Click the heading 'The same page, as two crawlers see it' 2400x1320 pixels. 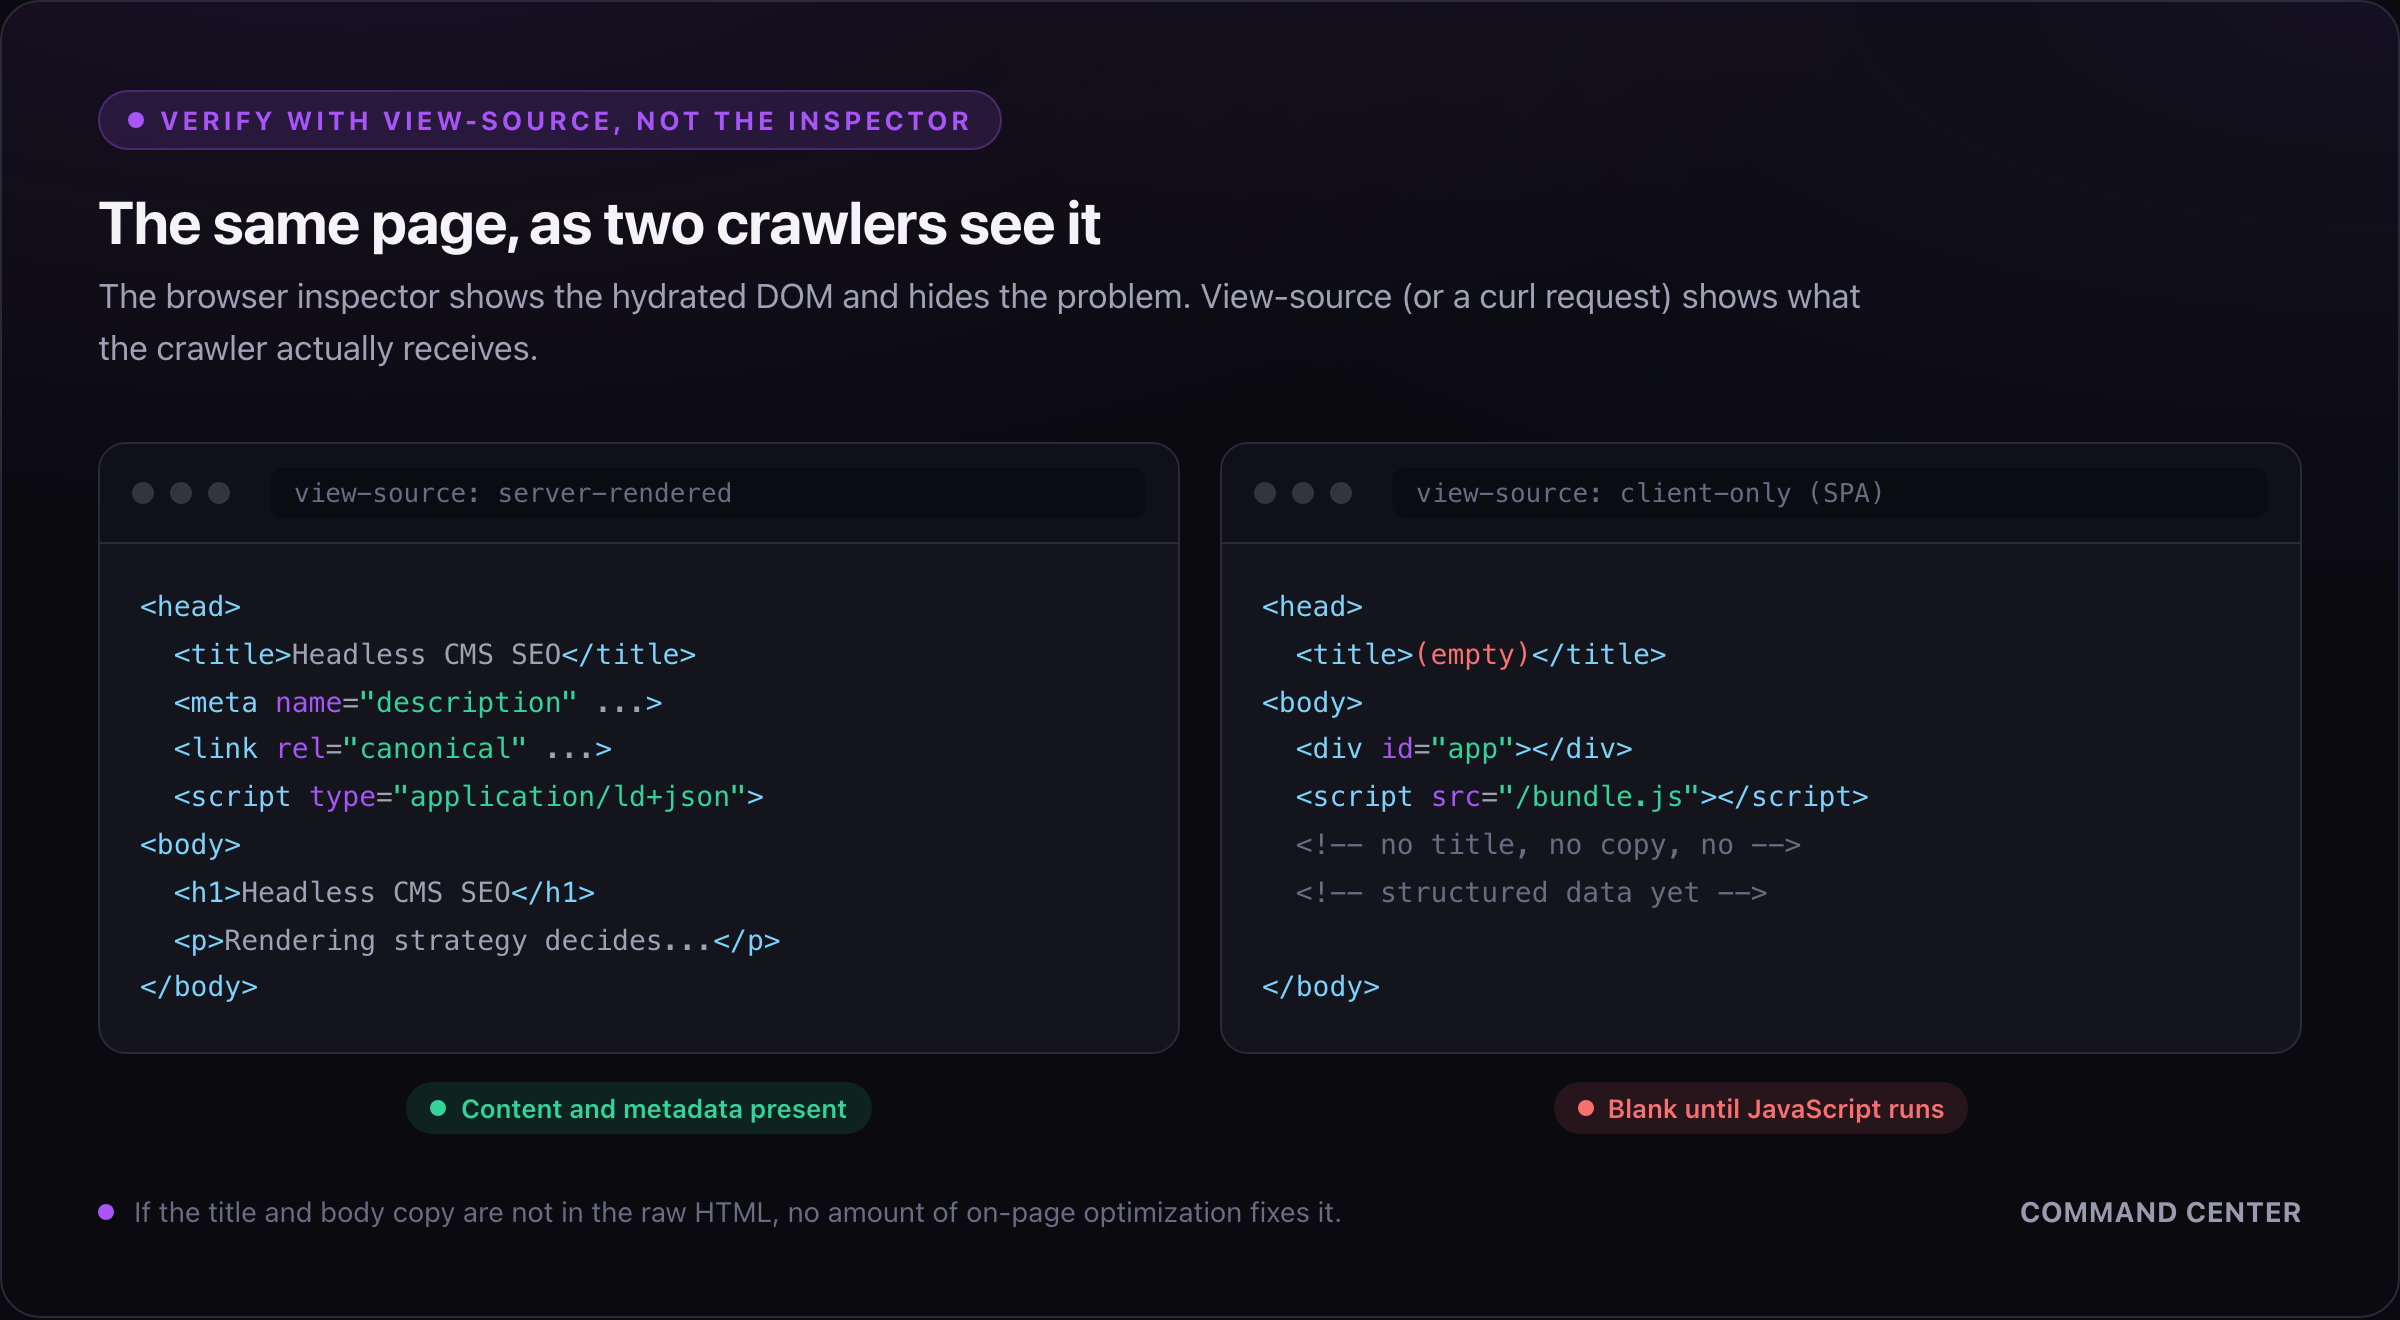(x=599, y=224)
